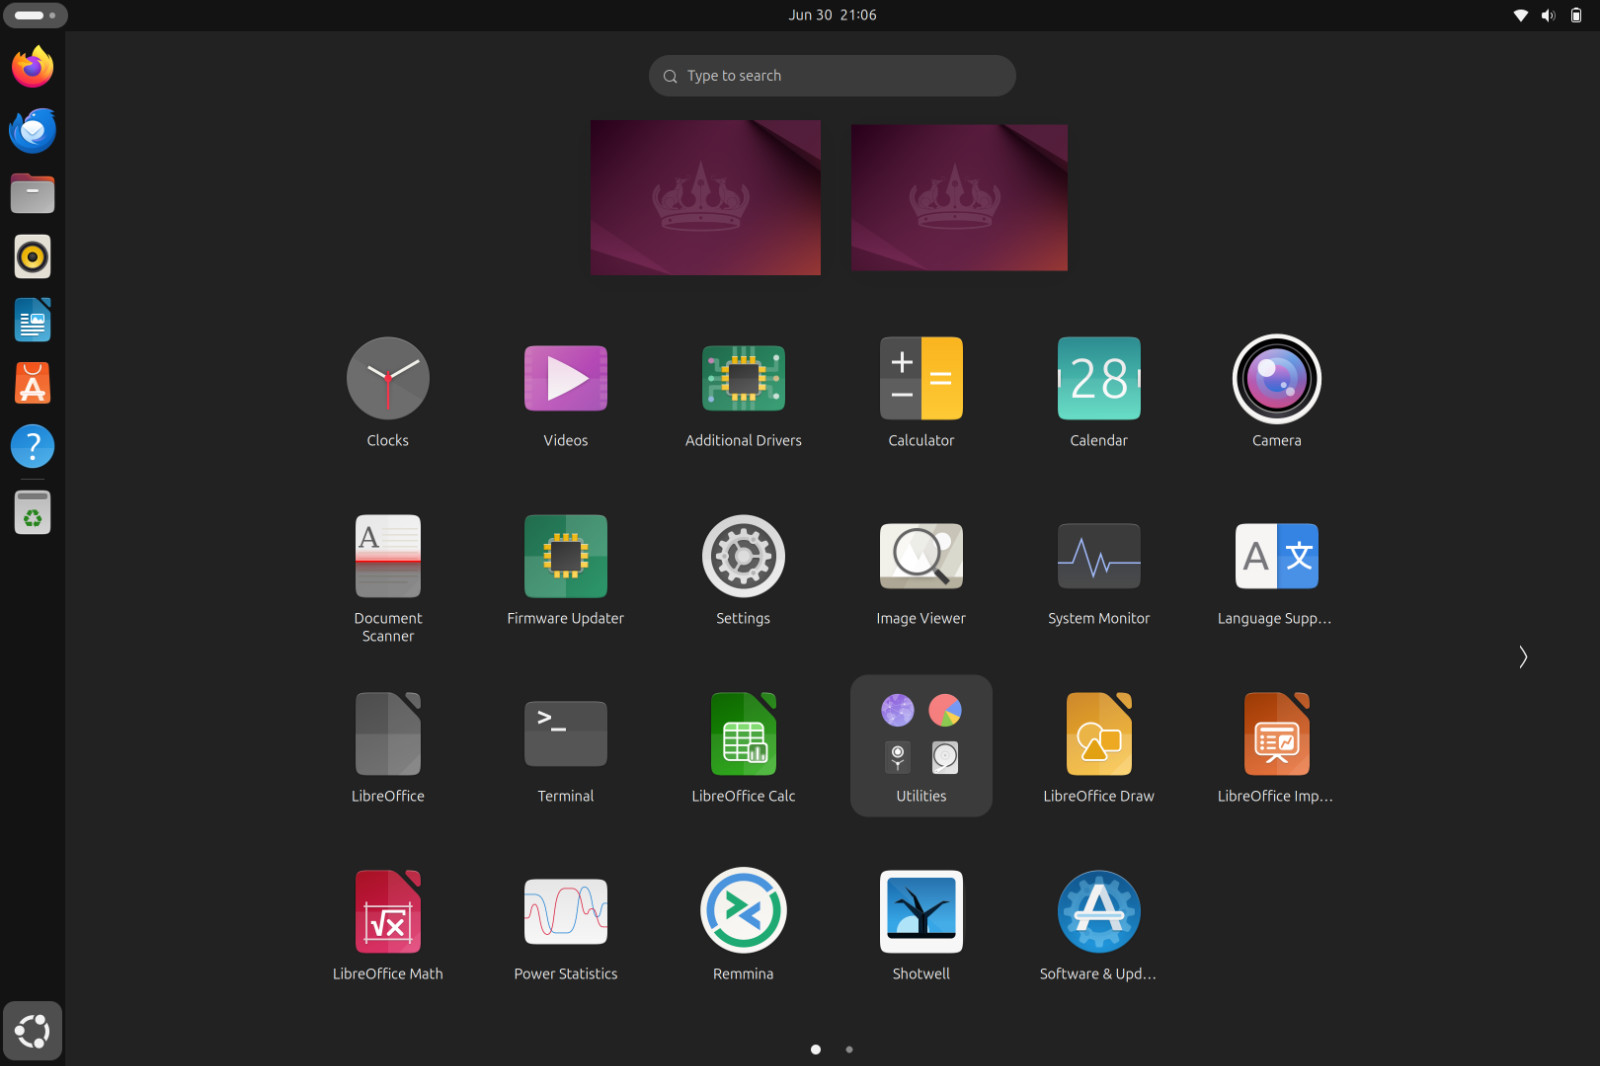
Task: Toggle Show Apps button in dock
Action: [x=33, y=1031]
